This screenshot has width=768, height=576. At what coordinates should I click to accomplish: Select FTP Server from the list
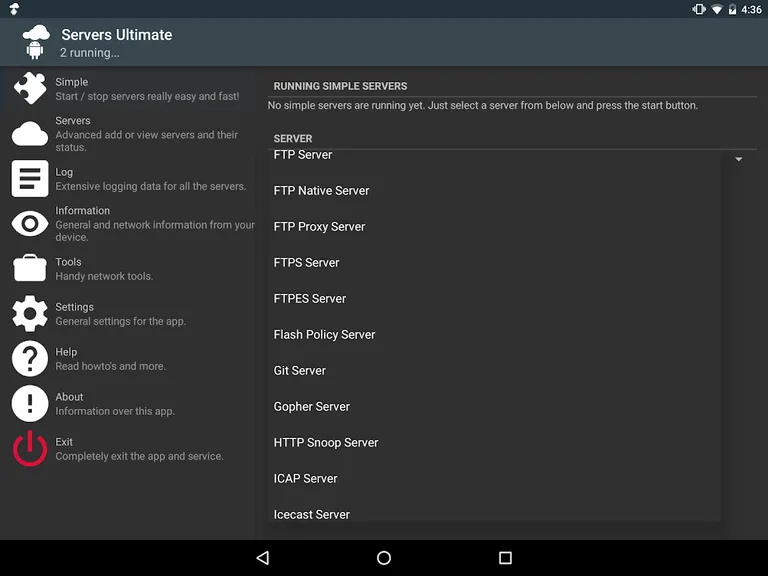tap(303, 156)
